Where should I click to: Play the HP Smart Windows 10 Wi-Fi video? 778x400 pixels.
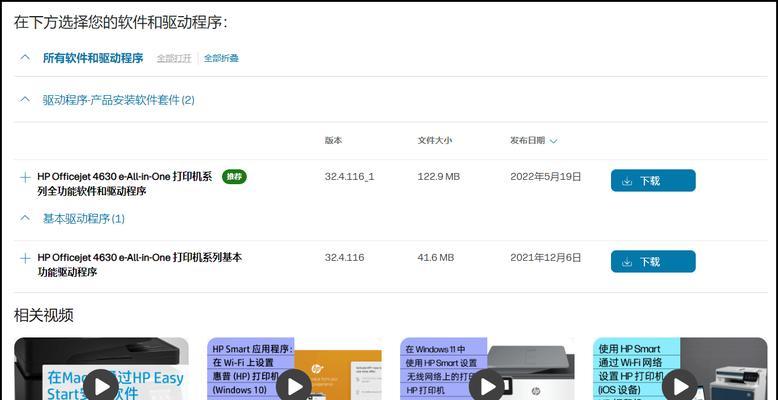[294, 386]
